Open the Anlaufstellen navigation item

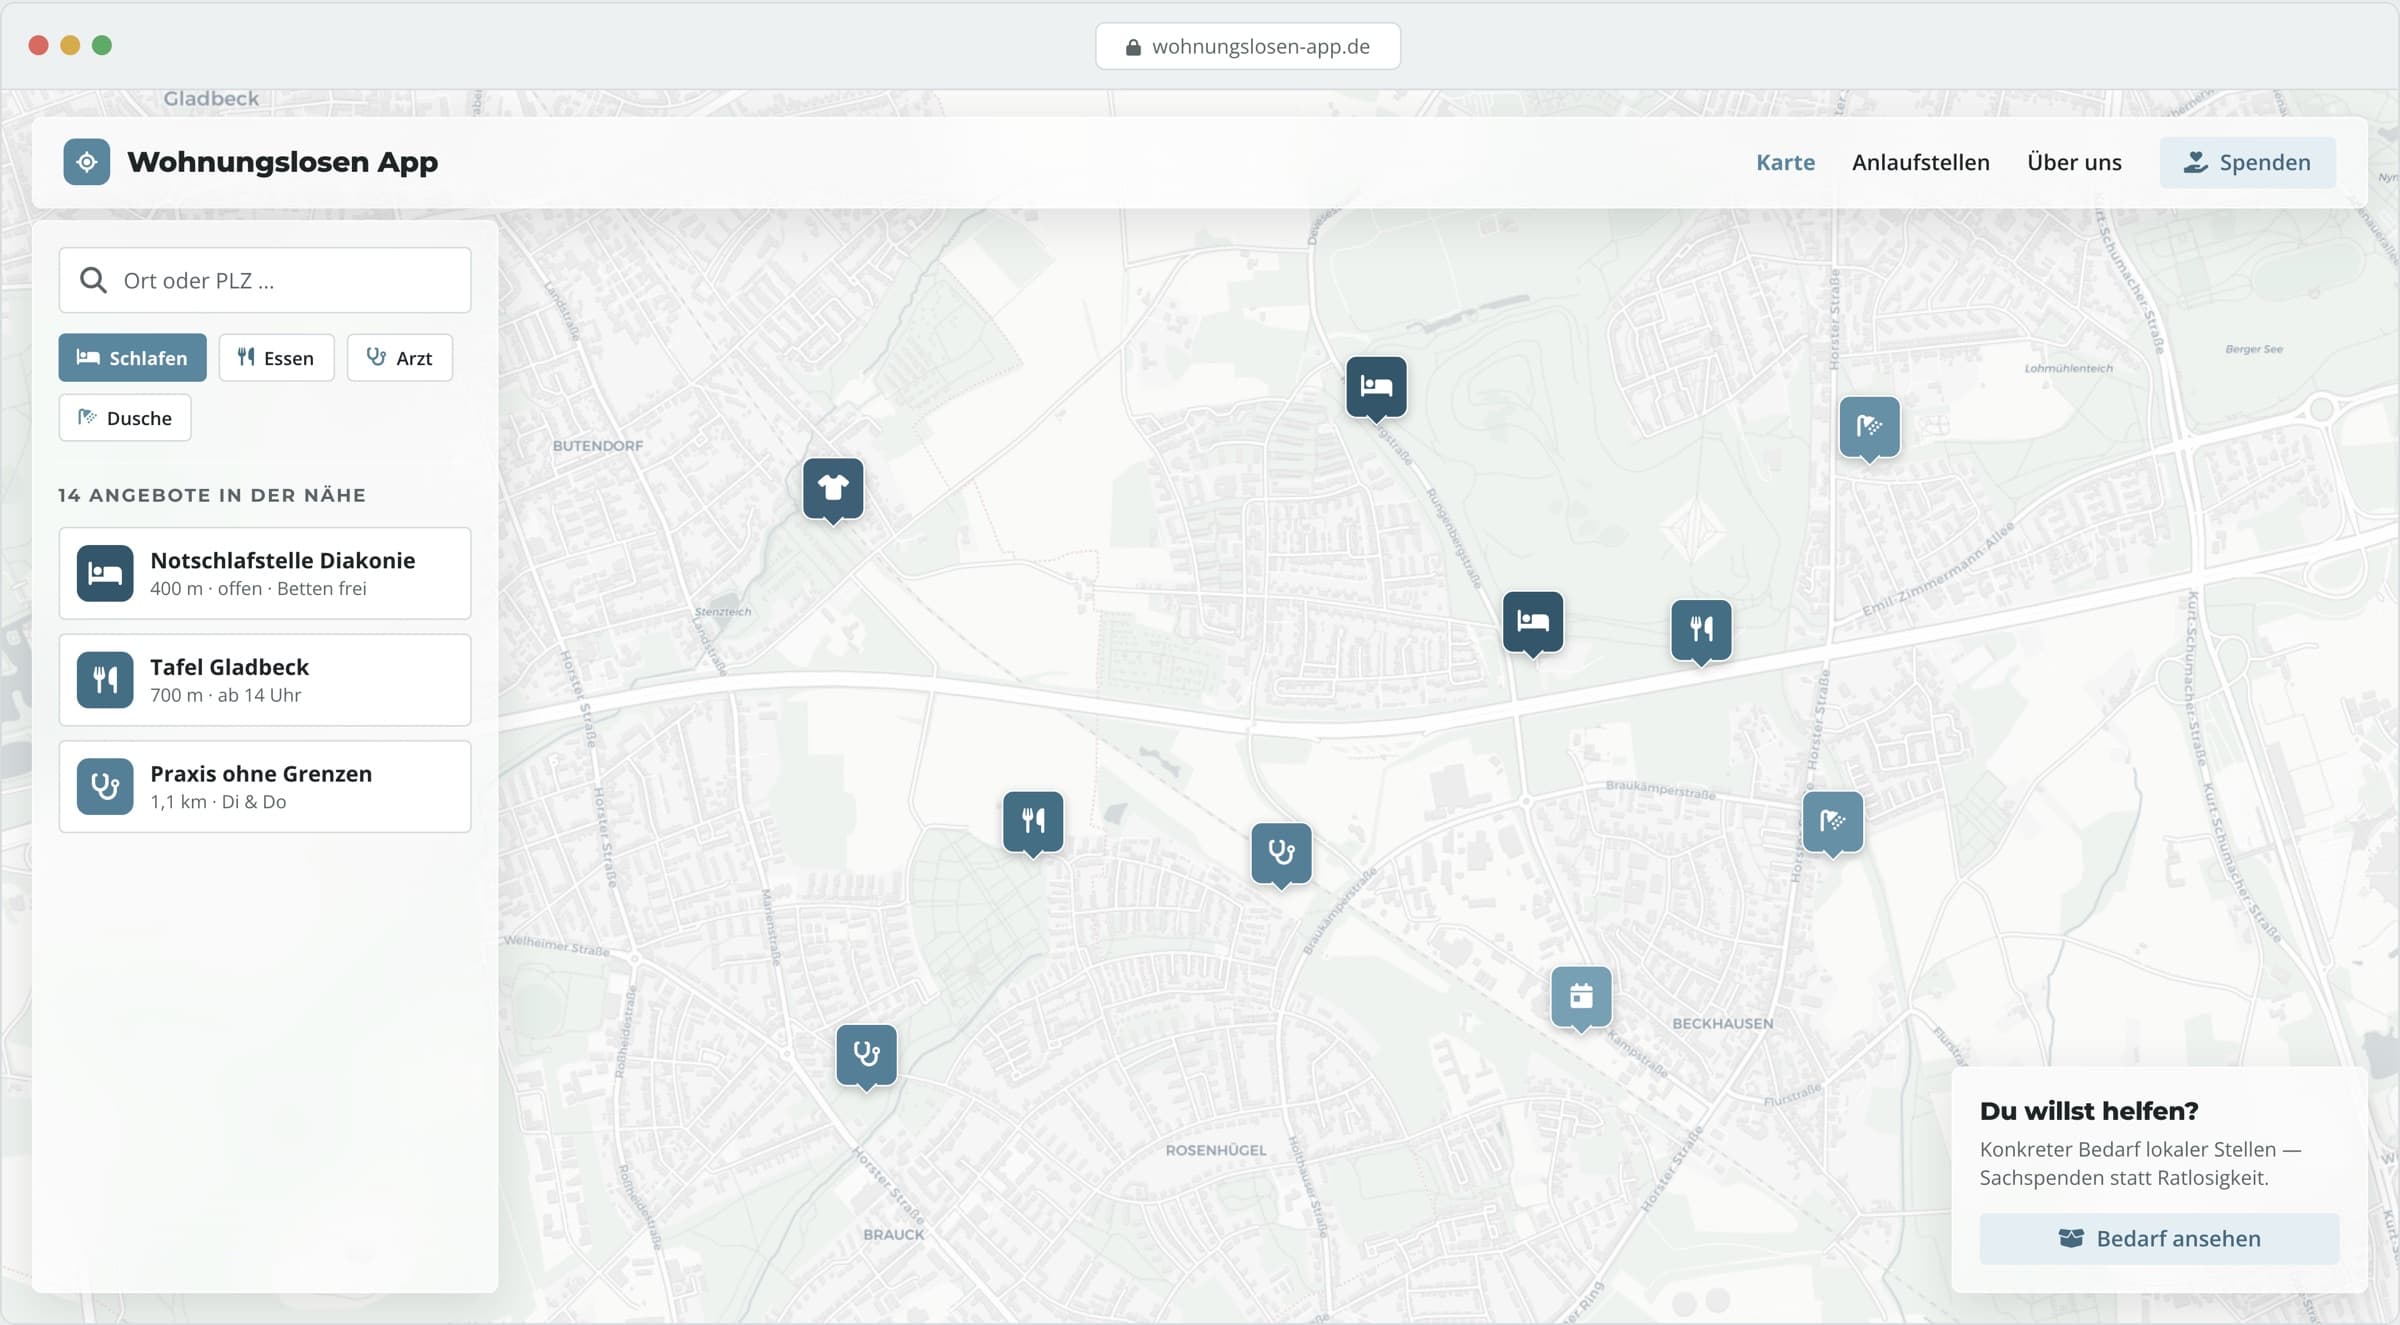1920,162
